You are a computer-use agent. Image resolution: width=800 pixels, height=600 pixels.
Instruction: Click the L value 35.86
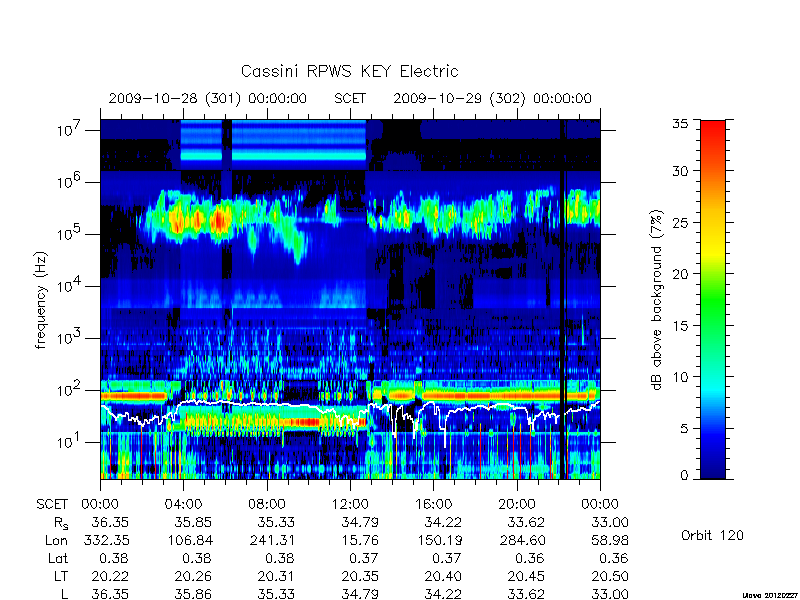click(x=193, y=594)
